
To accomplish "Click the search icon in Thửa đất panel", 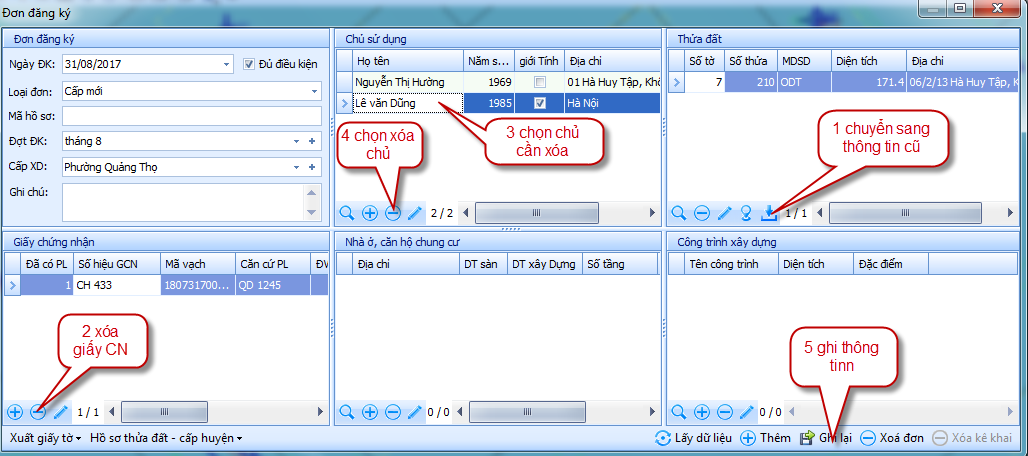I will pyautogui.click(x=679, y=213).
